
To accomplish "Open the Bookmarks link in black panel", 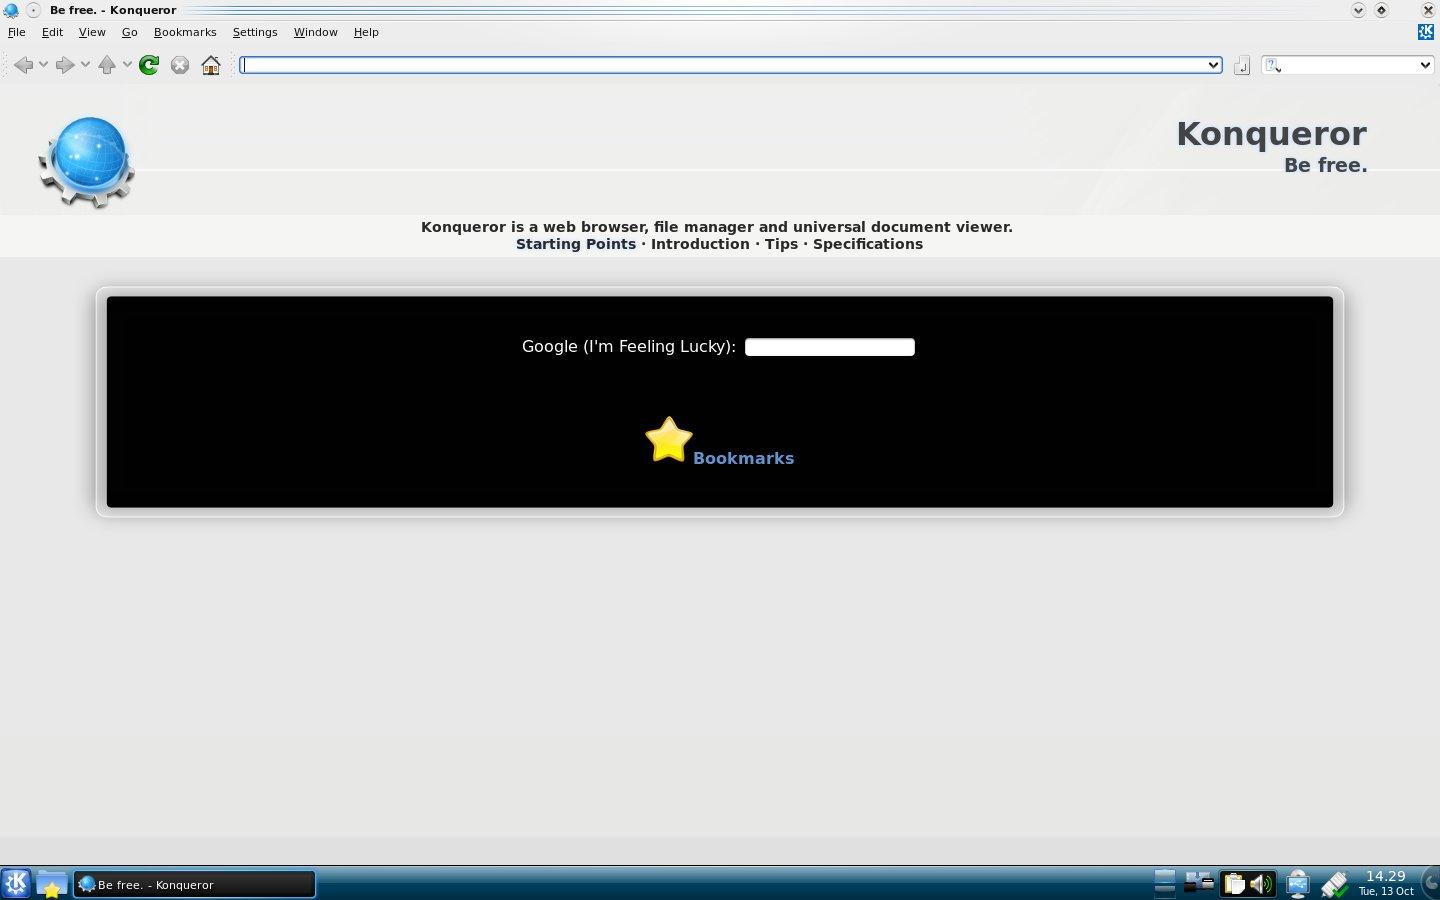I will point(743,458).
